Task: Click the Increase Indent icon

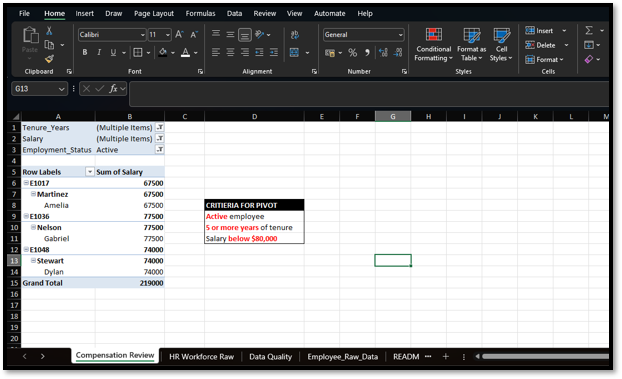Action: click(274, 52)
